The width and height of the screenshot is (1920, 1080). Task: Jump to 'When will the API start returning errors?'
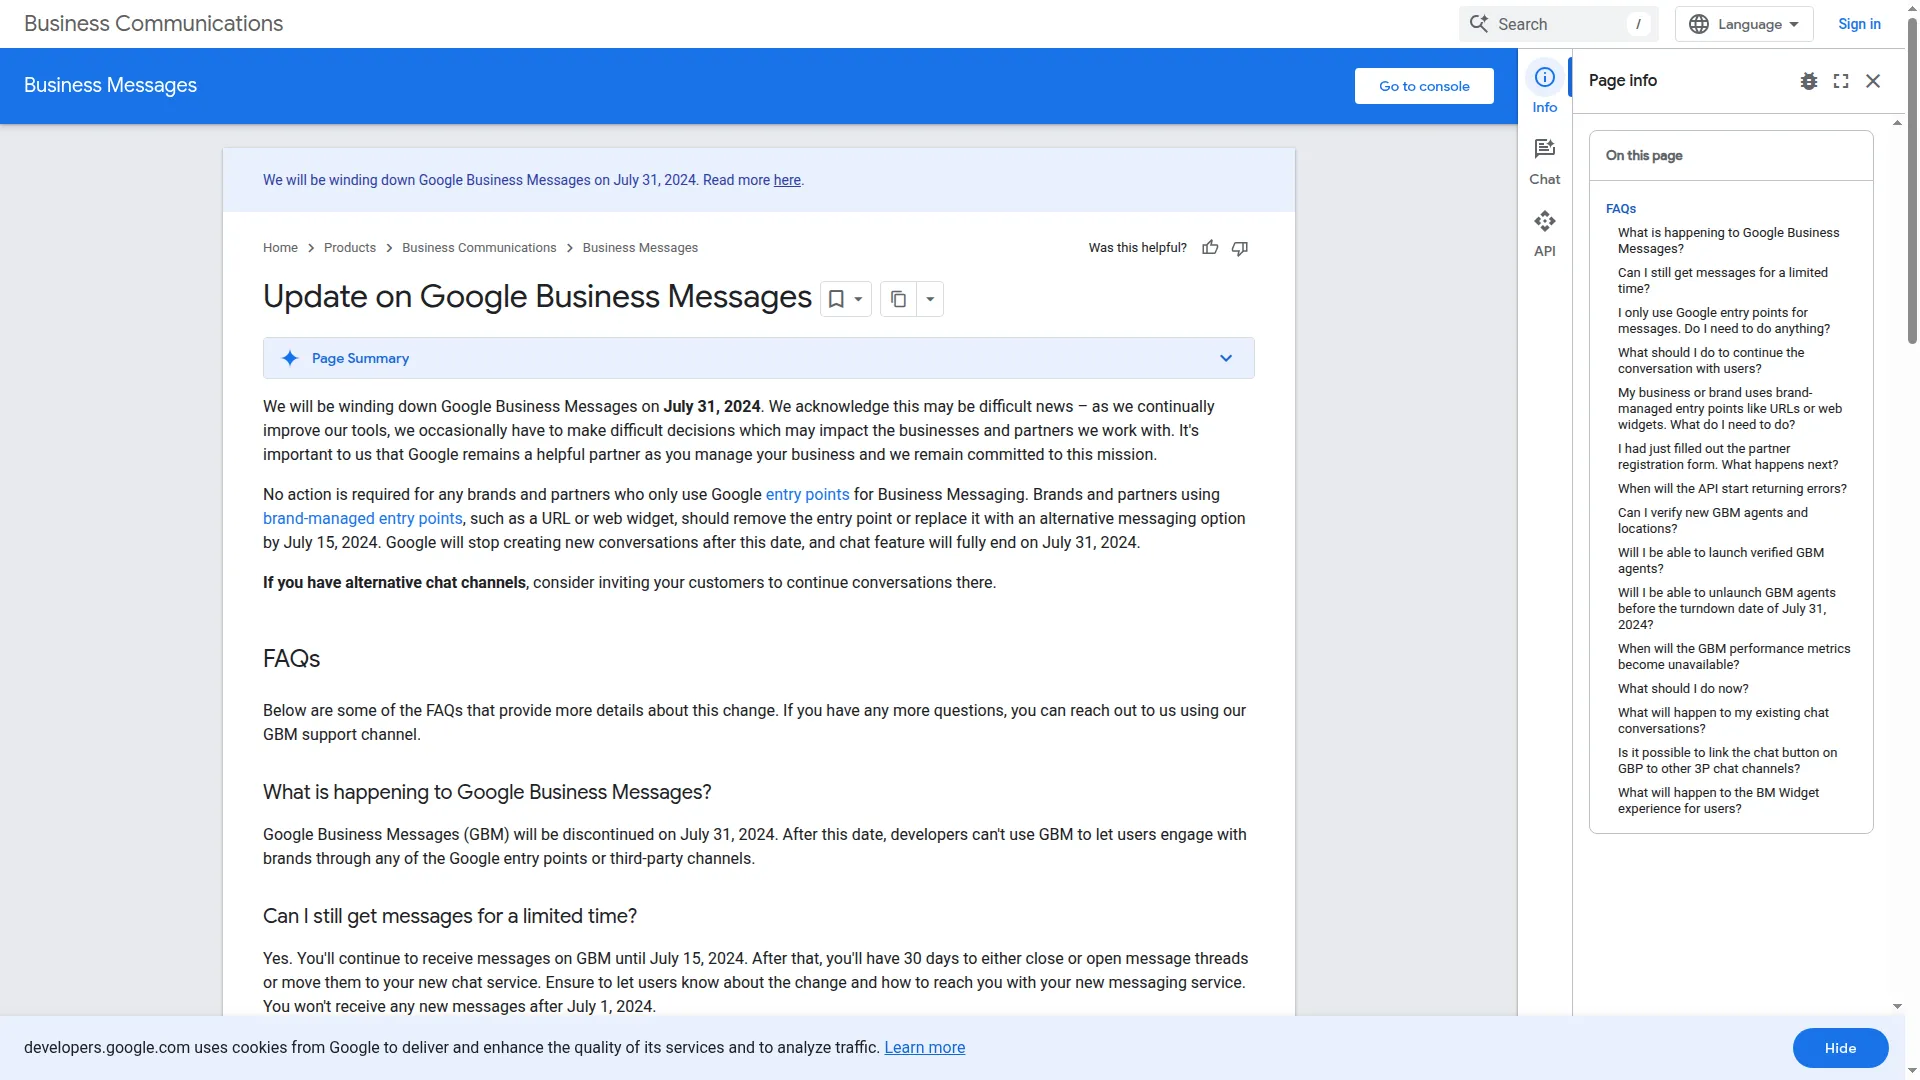click(1732, 489)
